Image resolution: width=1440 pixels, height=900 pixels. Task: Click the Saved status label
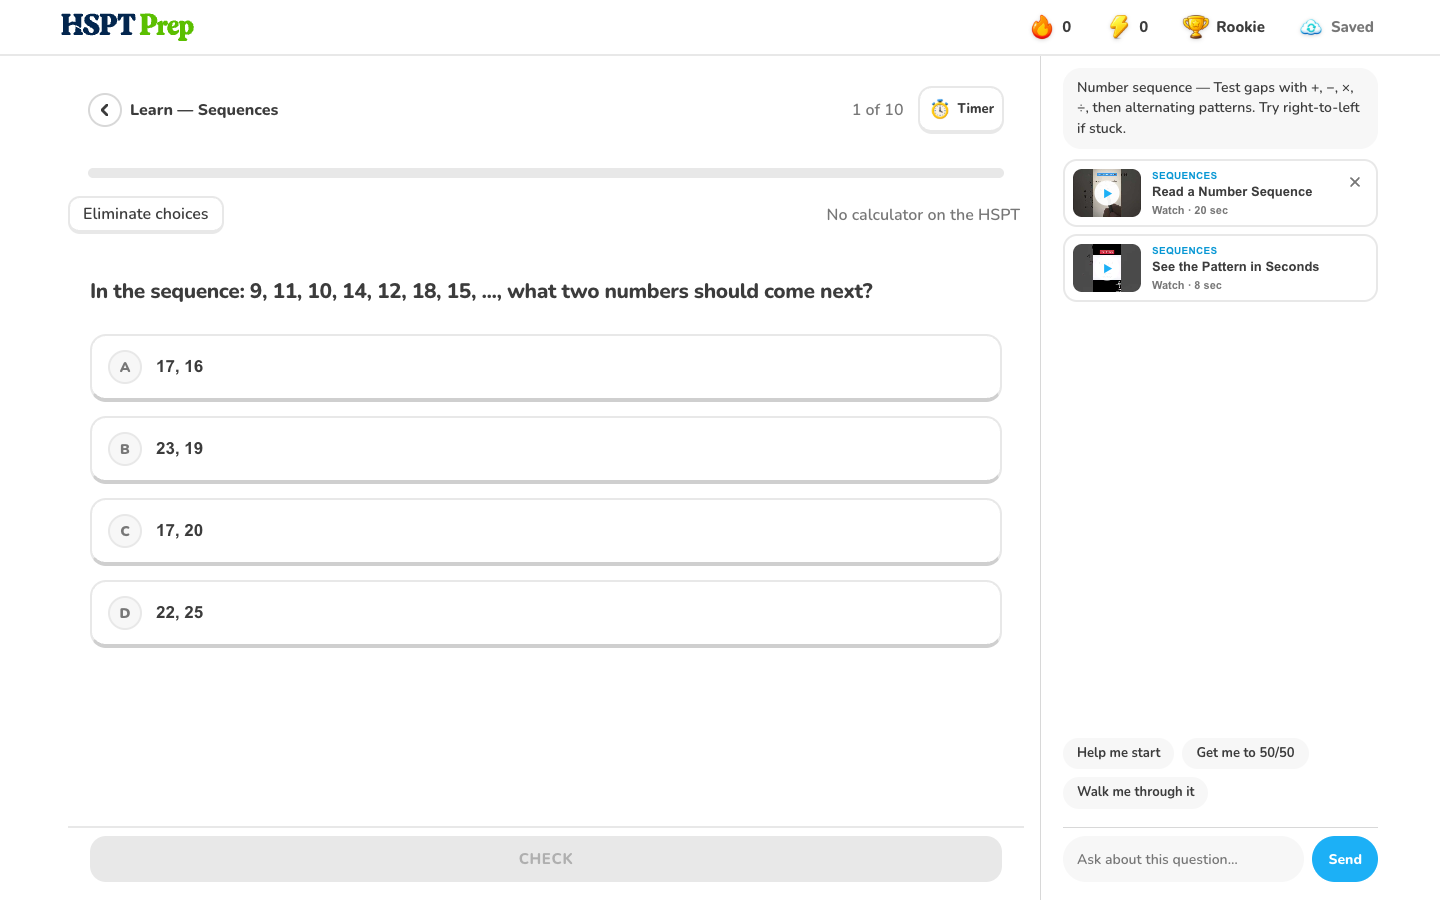tap(1352, 27)
